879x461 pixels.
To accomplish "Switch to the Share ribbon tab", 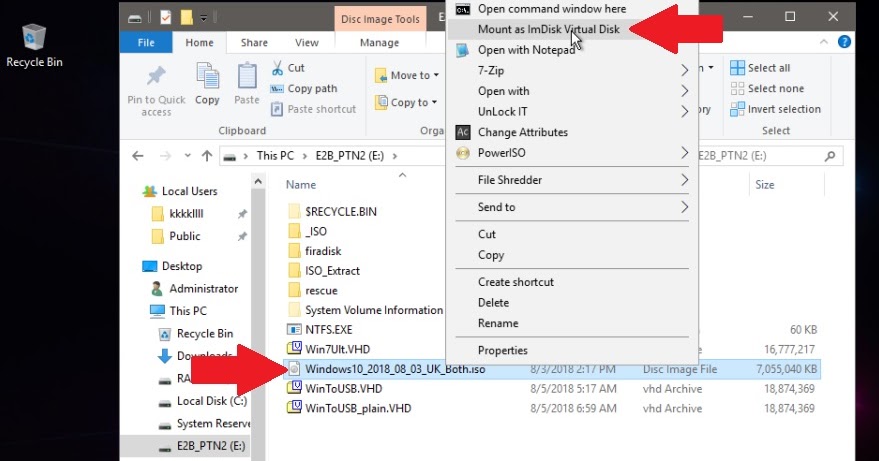I will pyautogui.click(x=254, y=43).
